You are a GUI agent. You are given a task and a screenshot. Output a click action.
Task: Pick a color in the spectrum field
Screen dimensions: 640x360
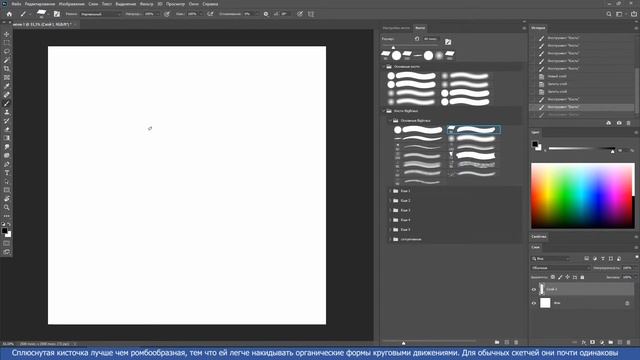(582, 196)
